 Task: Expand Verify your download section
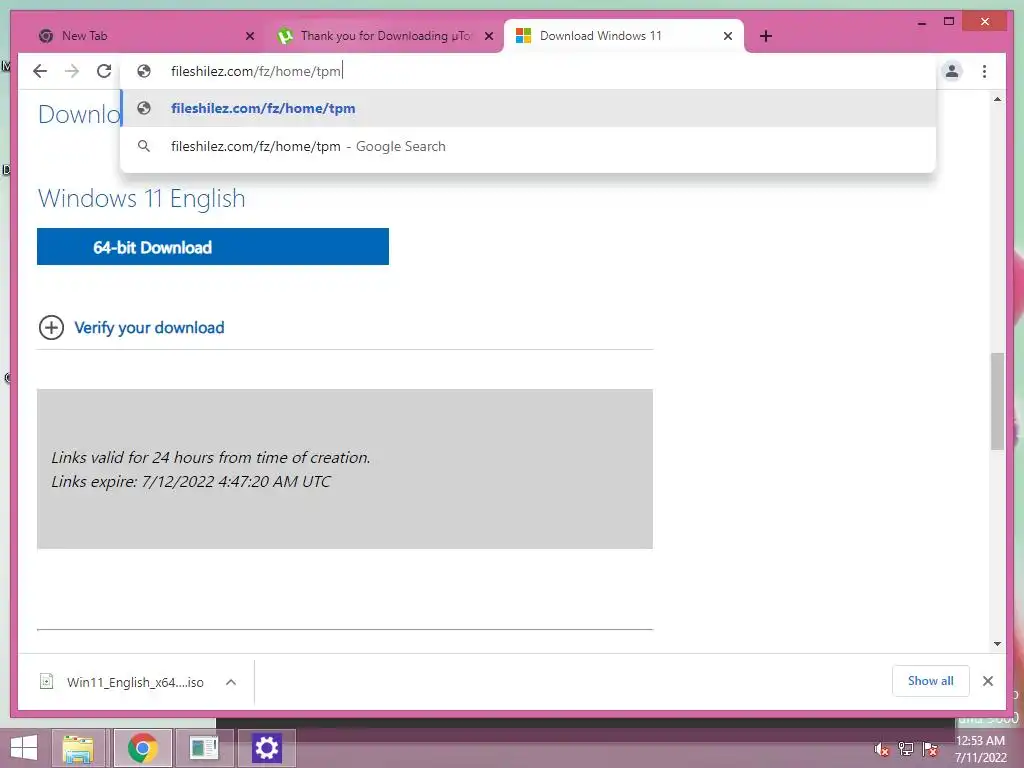(x=52, y=327)
